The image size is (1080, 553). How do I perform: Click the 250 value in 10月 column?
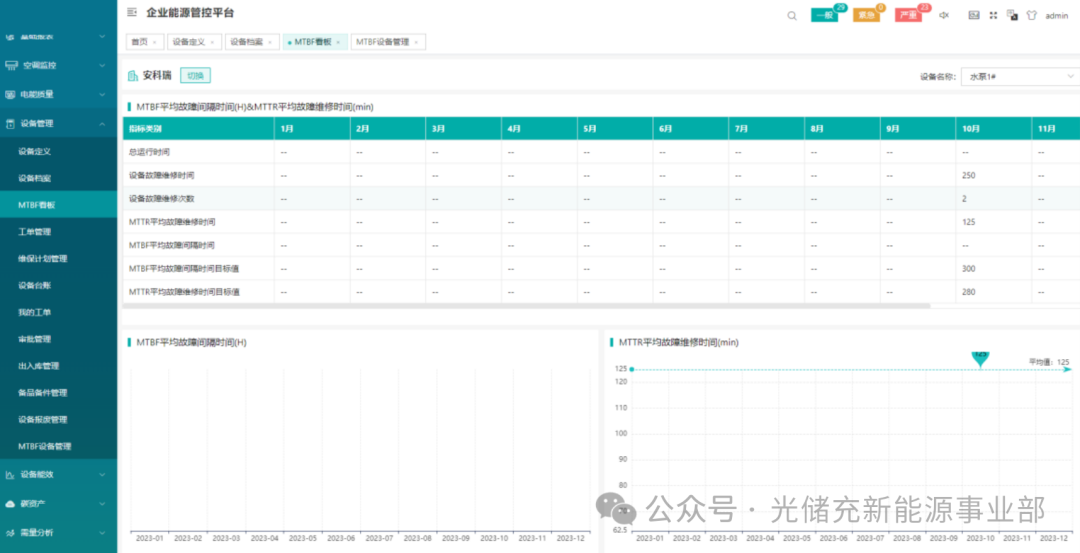(968, 176)
